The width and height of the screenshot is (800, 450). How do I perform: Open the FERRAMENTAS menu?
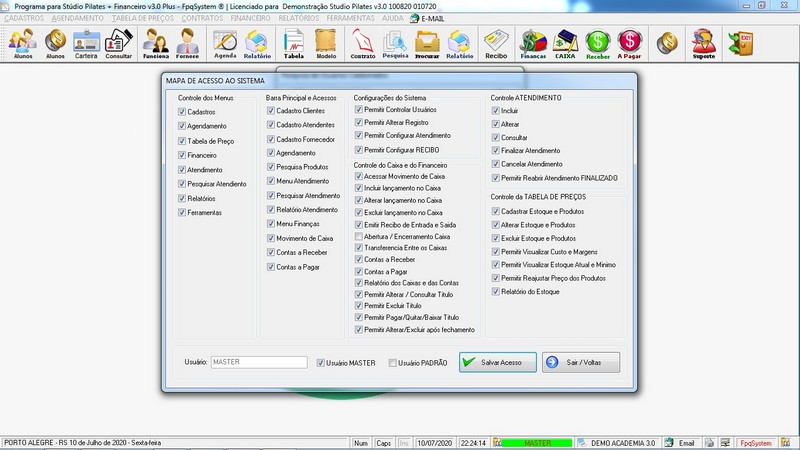[x=351, y=18]
